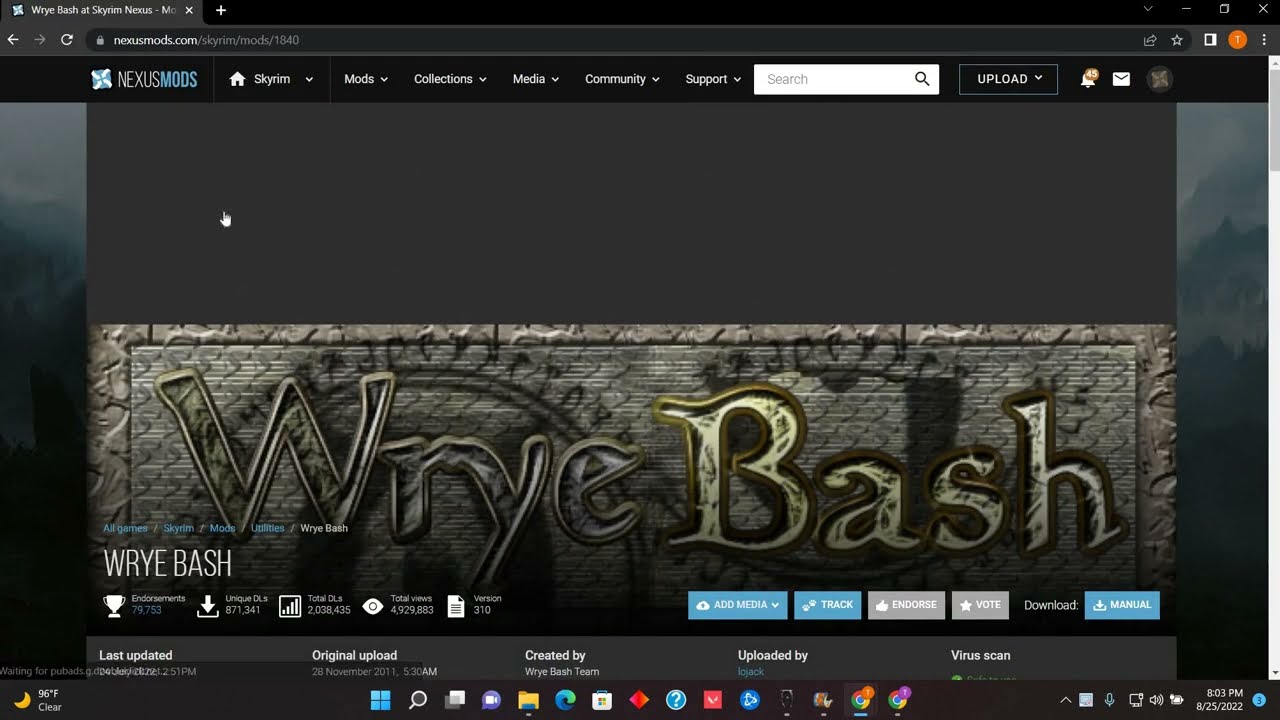1280x720 pixels.
Task: Open the Community dropdown menu
Action: 623,79
